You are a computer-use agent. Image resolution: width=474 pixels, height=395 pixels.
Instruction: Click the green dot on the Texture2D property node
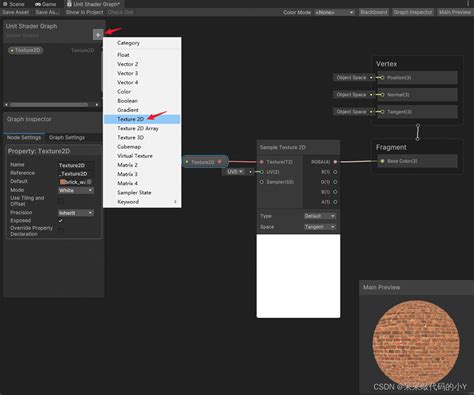click(x=187, y=162)
